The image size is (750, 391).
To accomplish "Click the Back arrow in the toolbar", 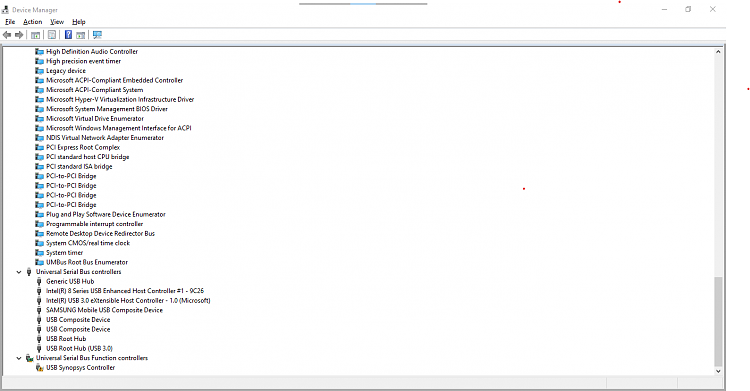I will click(7, 34).
